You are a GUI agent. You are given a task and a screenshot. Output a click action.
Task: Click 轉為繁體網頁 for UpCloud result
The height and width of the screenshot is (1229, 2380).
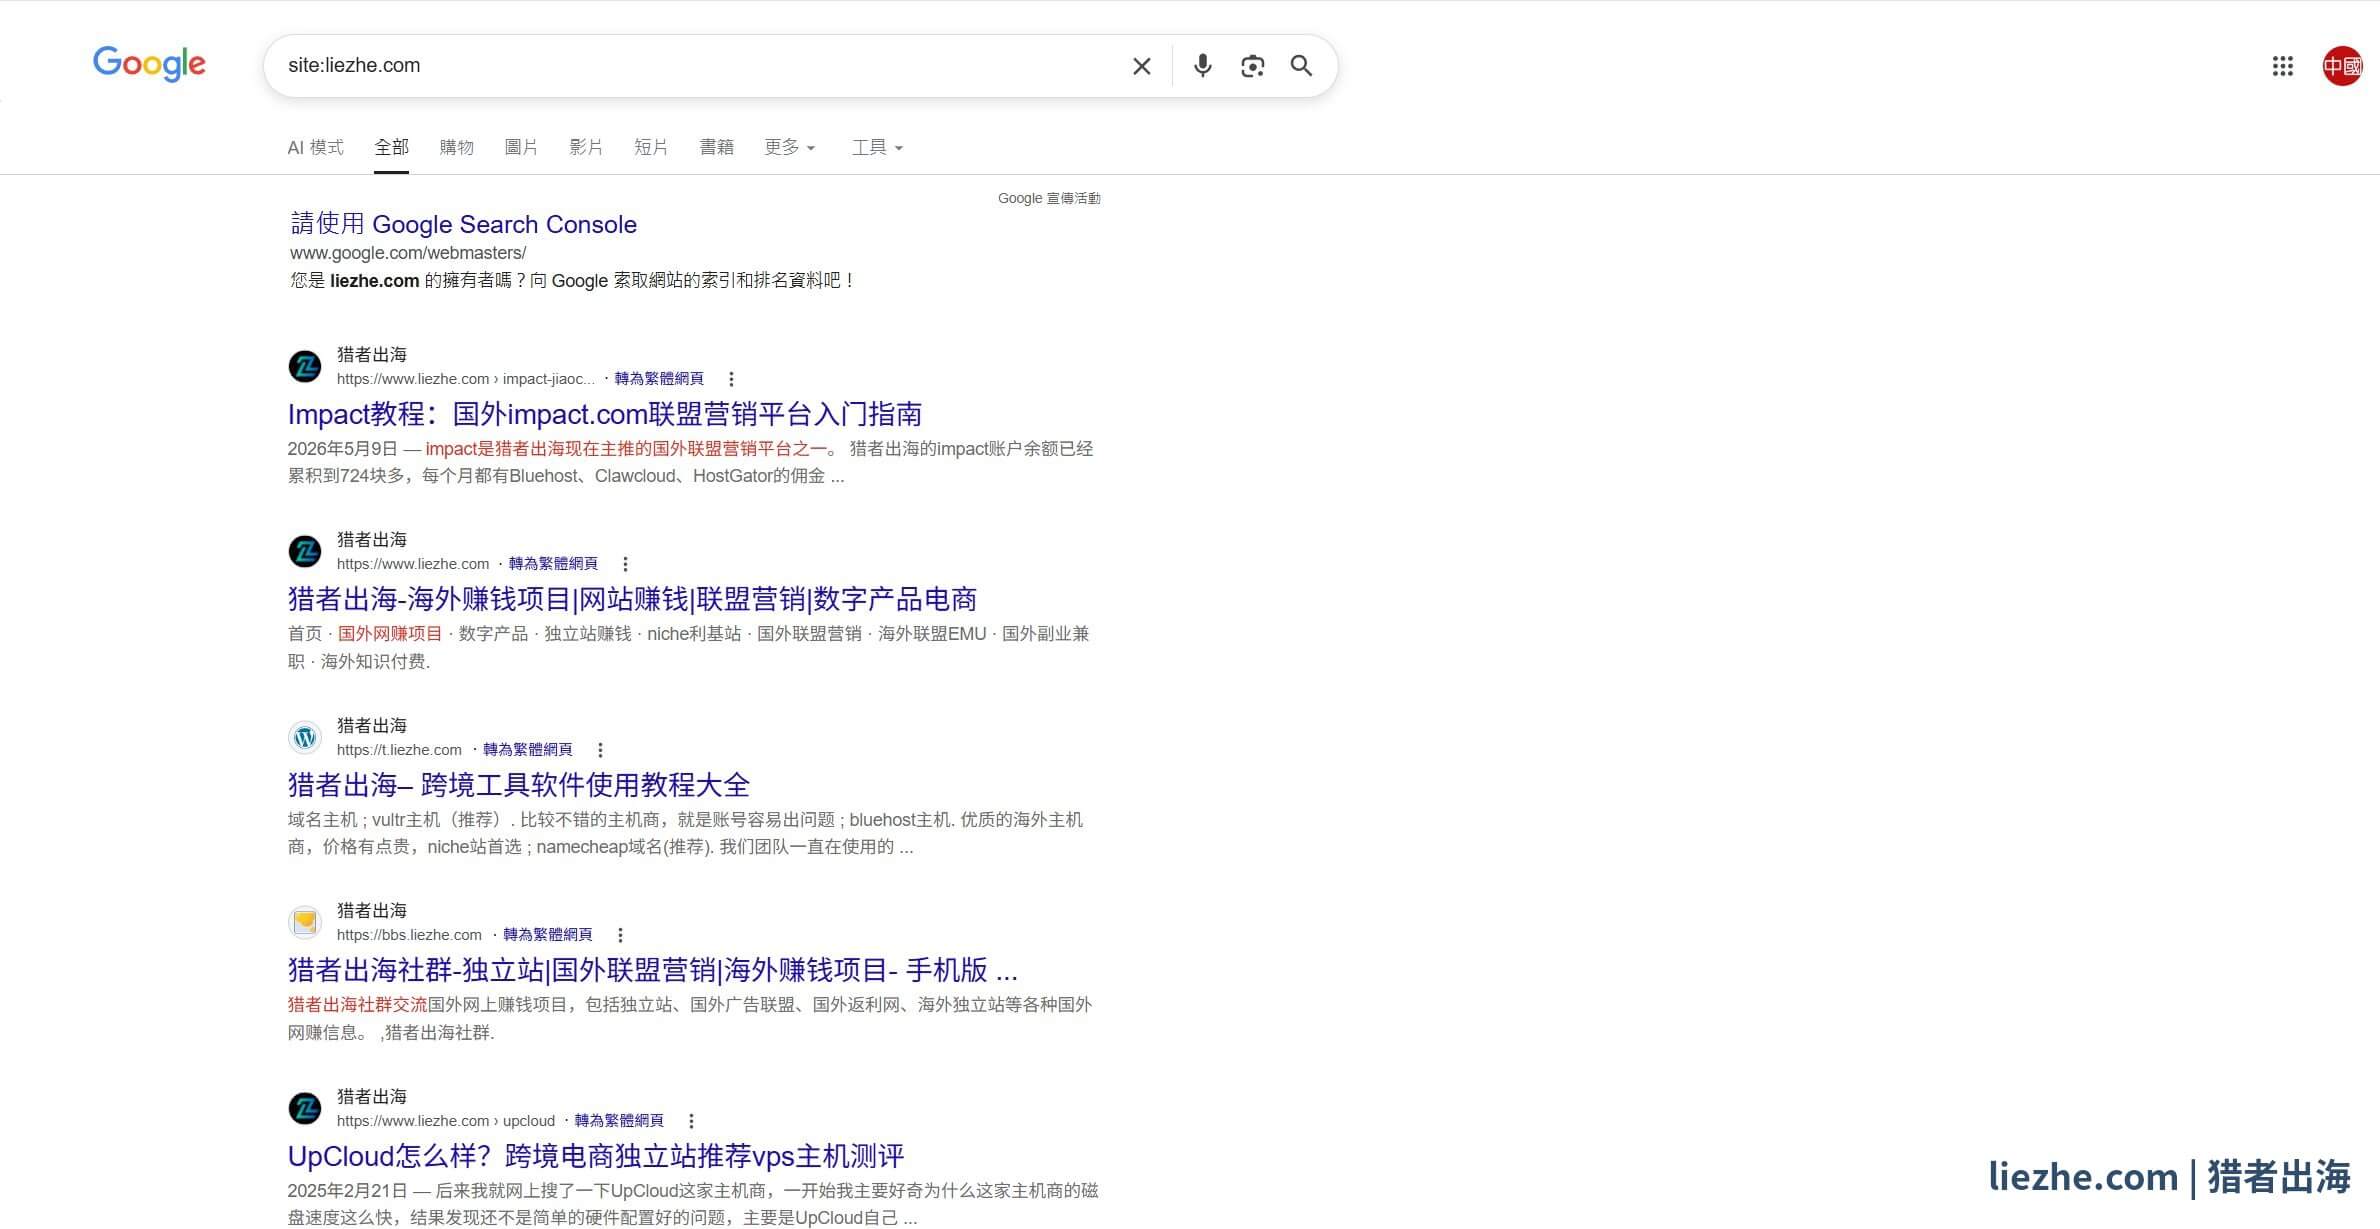[x=619, y=1121]
